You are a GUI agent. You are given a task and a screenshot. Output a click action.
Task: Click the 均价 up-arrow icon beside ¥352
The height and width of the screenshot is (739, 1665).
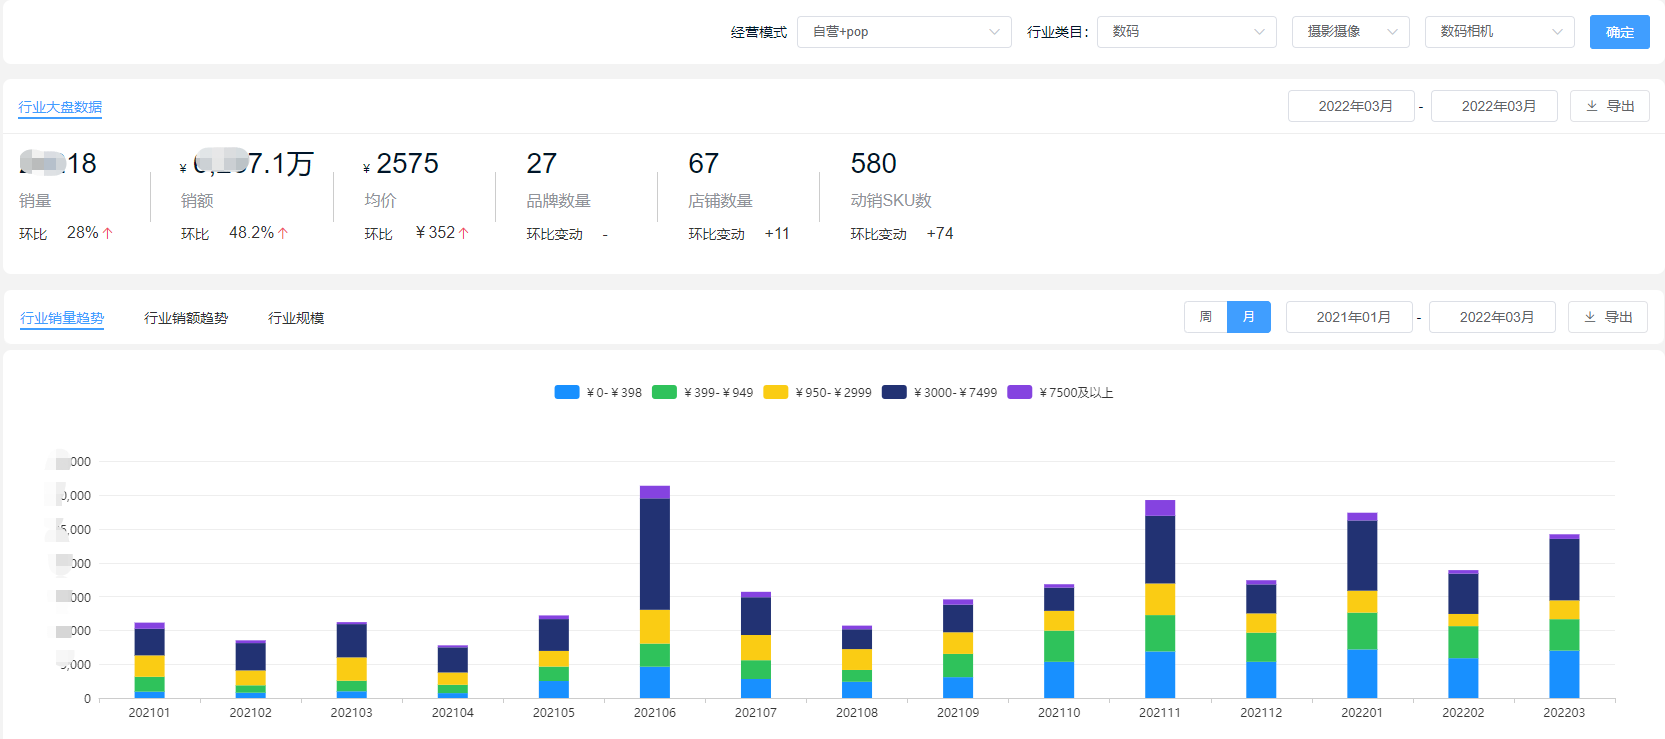pyautogui.click(x=464, y=233)
